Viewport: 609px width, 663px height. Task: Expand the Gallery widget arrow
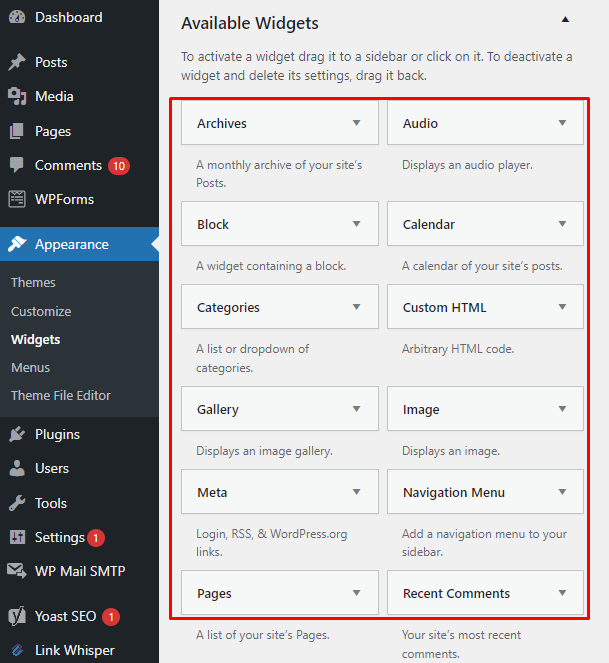click(357, 409)
